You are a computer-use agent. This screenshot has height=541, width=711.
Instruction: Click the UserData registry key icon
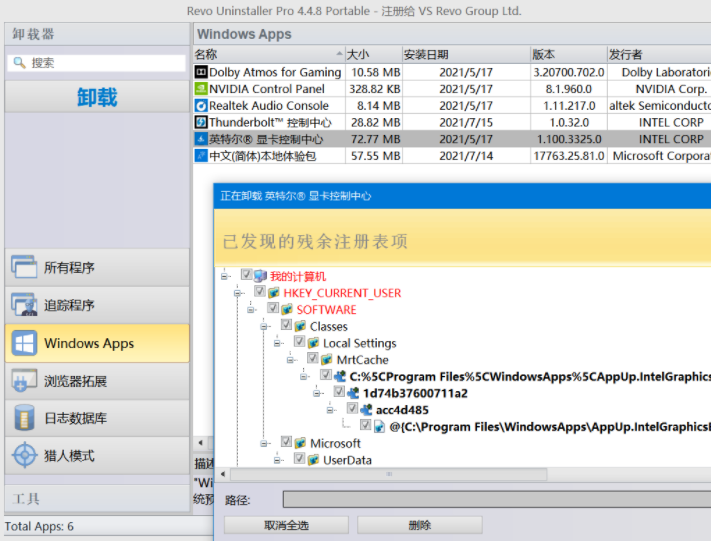tap(313, 460)
